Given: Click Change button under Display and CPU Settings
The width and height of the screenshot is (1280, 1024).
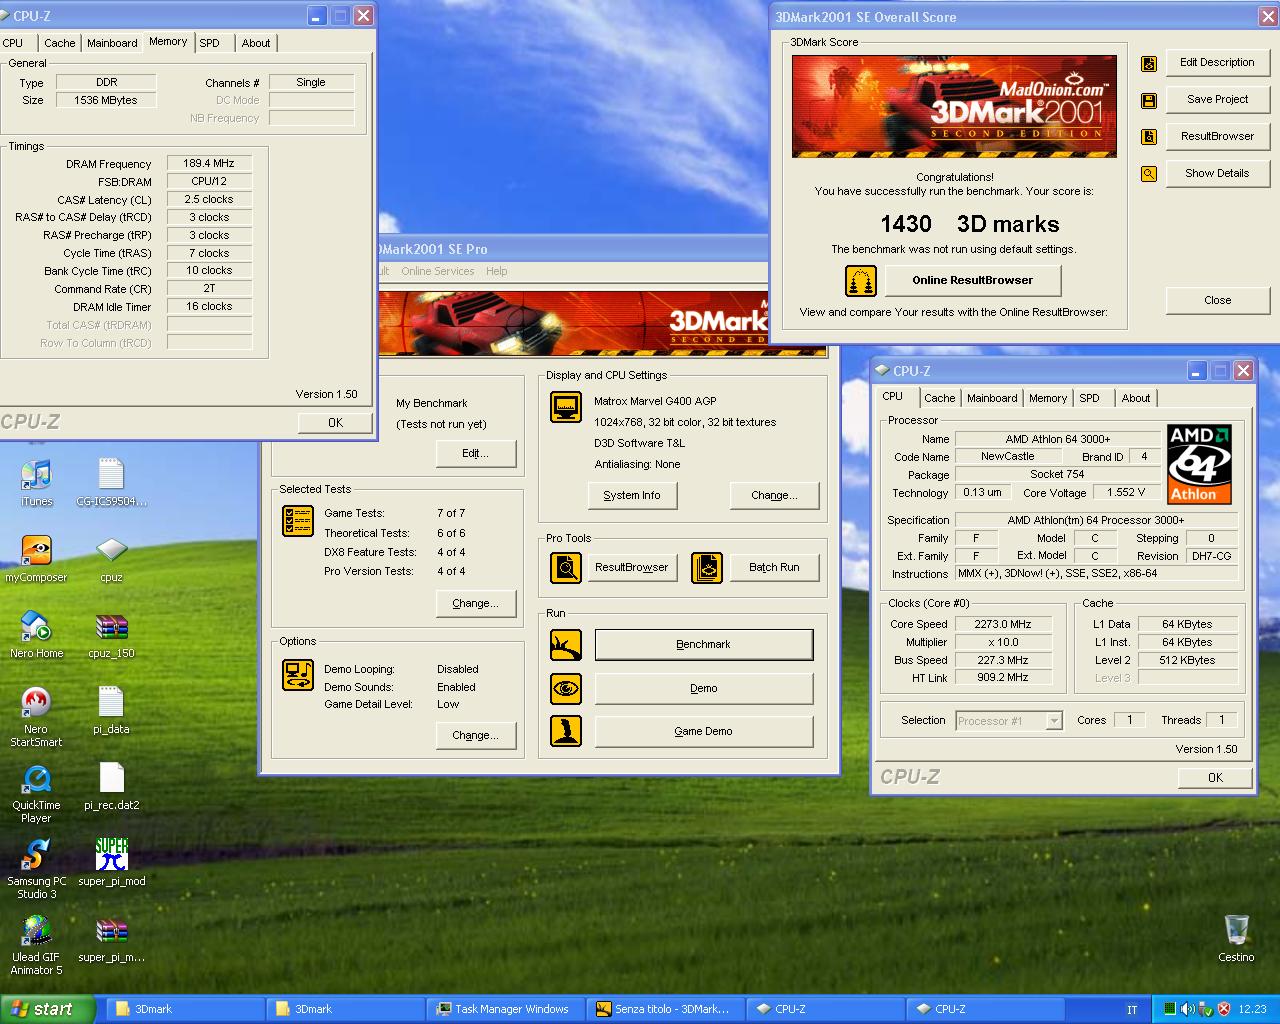Looking at the screenshot, I should [x=775, y=495].
